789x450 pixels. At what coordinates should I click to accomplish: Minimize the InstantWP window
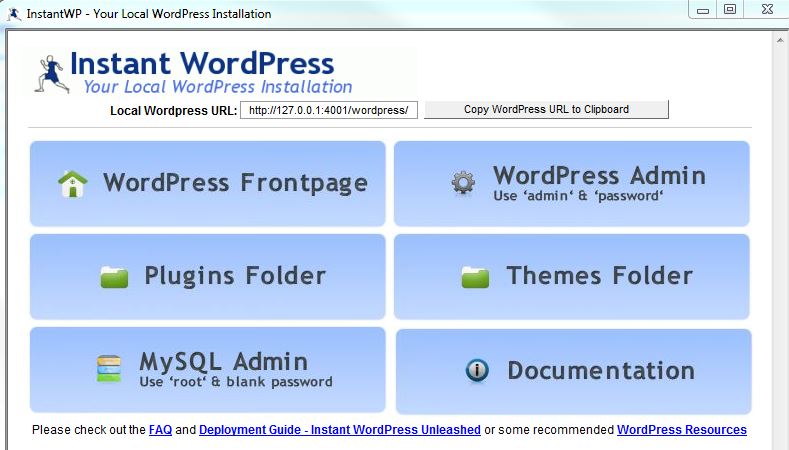[702, 10]
